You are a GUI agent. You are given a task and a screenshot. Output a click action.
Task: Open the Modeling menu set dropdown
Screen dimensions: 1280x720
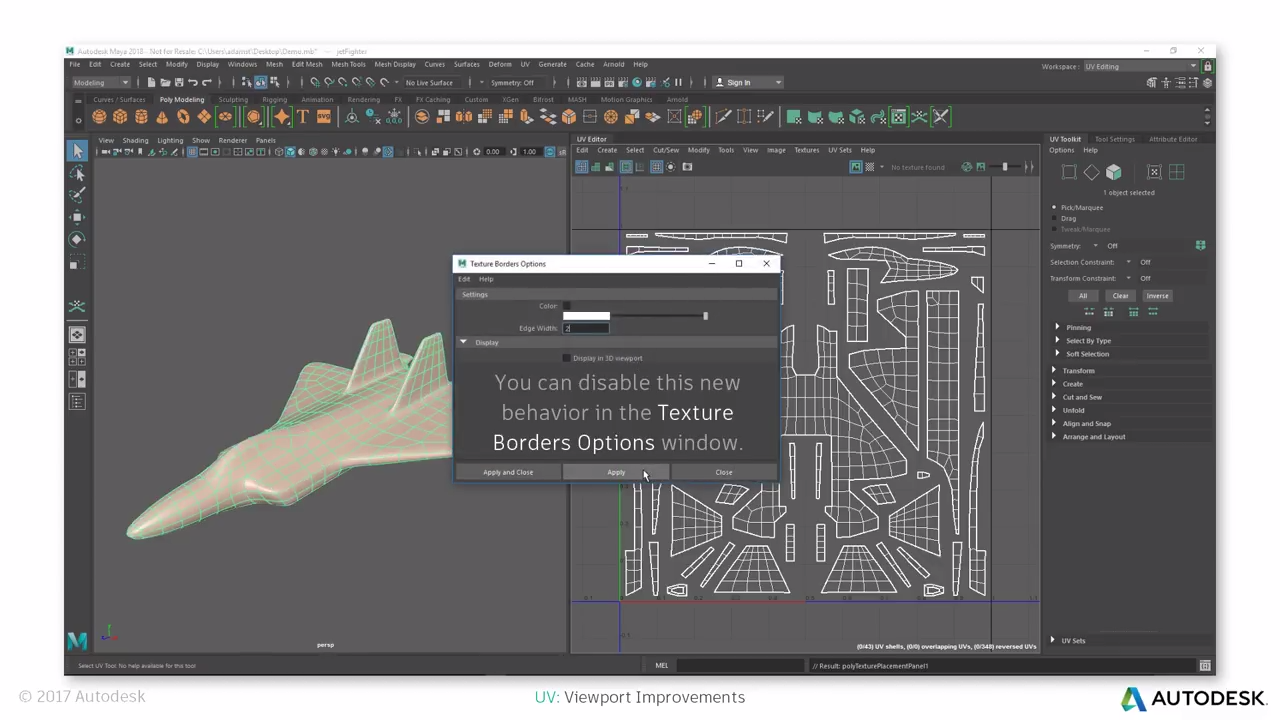(101, 83)
